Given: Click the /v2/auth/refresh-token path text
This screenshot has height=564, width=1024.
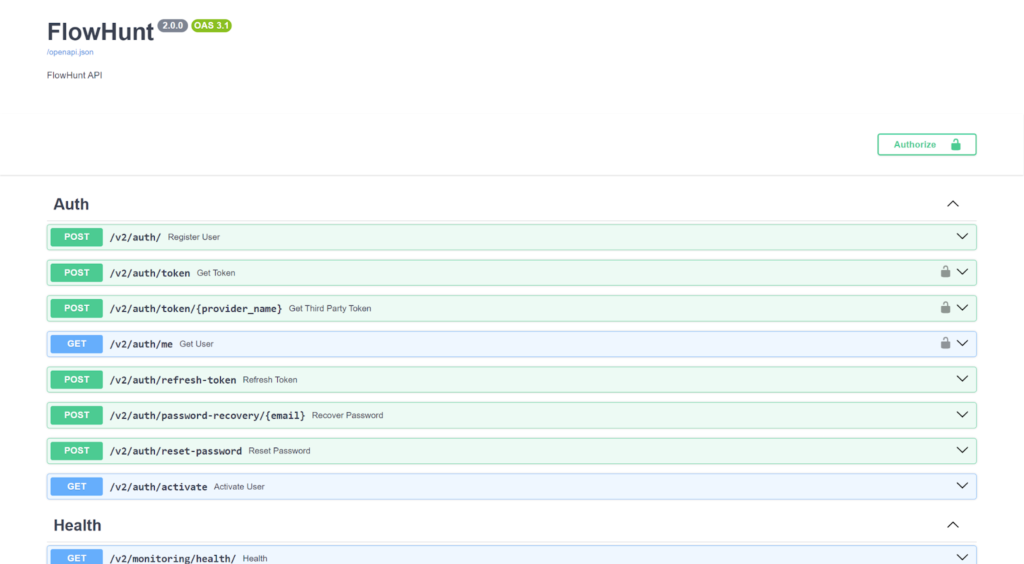Looking at the screenshot, I should [x=172, y=379].
